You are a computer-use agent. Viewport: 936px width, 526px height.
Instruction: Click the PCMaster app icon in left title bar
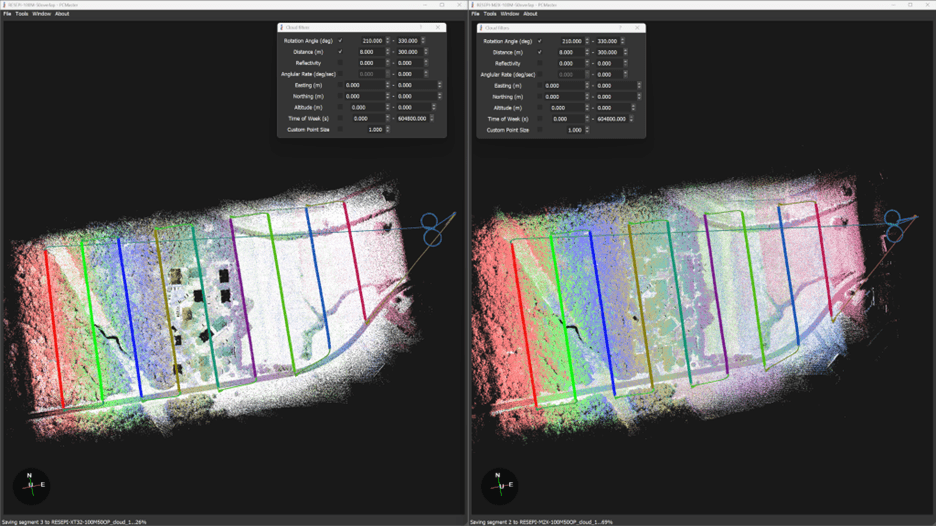4,4
